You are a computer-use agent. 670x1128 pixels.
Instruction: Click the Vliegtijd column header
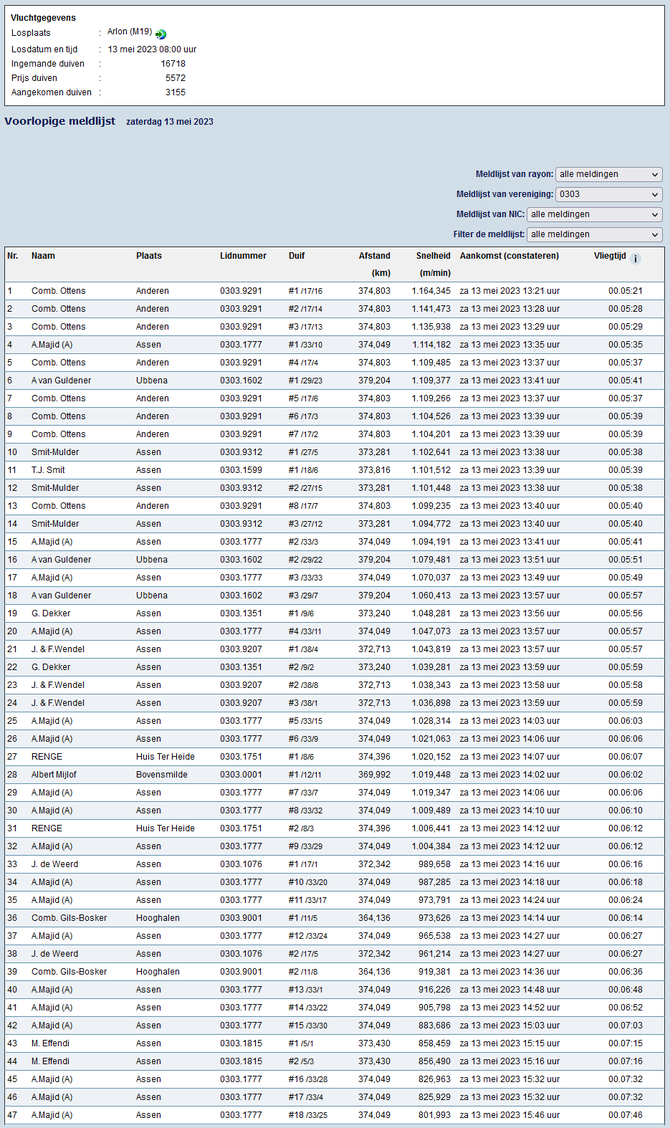[x=610, y=255]
